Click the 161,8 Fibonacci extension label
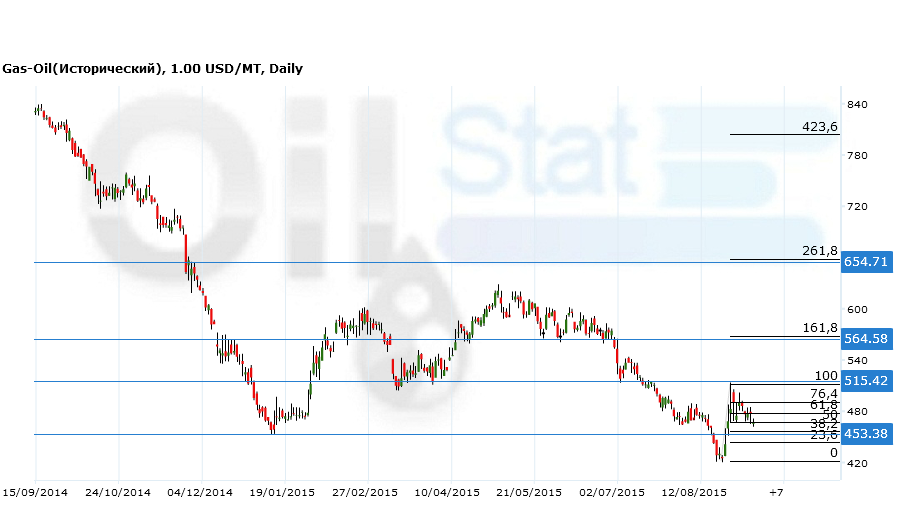This screenshot has height=509, width=909. coord(819,328)
